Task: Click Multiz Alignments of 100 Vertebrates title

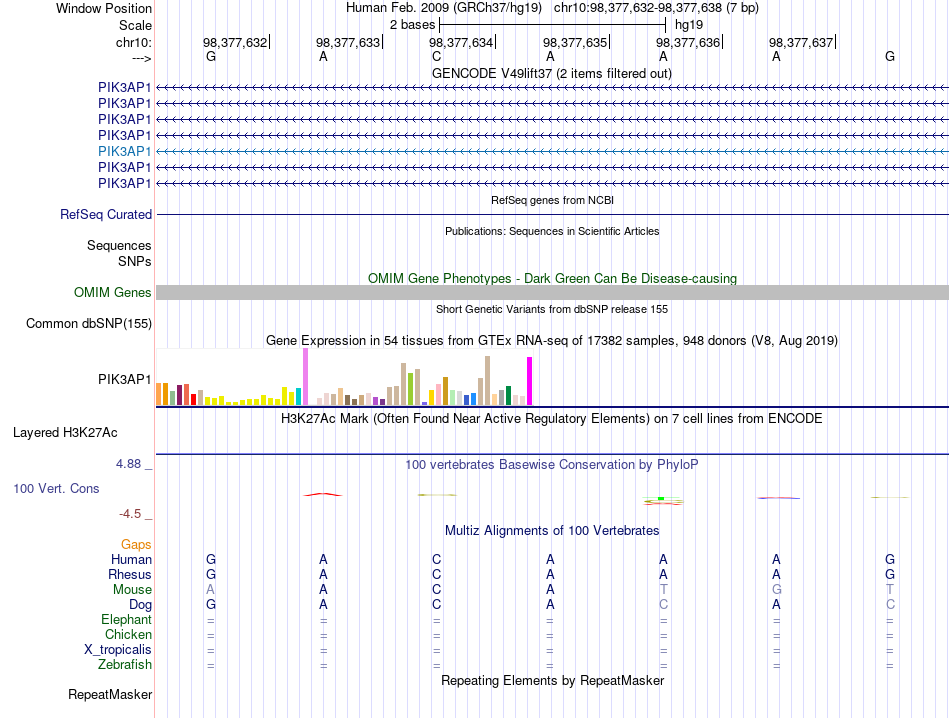Action: (x=552, y=531)
